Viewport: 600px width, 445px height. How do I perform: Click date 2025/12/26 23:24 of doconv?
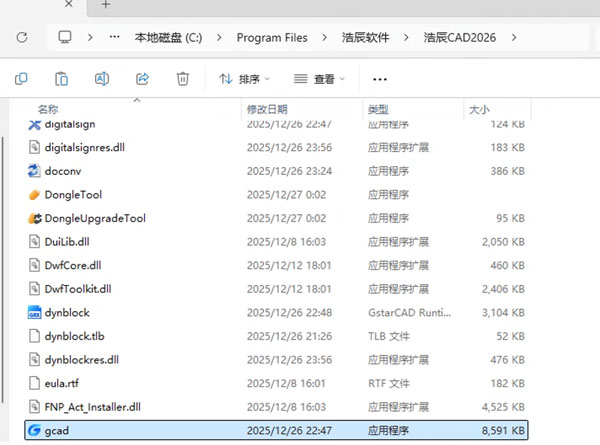point(289,171)
